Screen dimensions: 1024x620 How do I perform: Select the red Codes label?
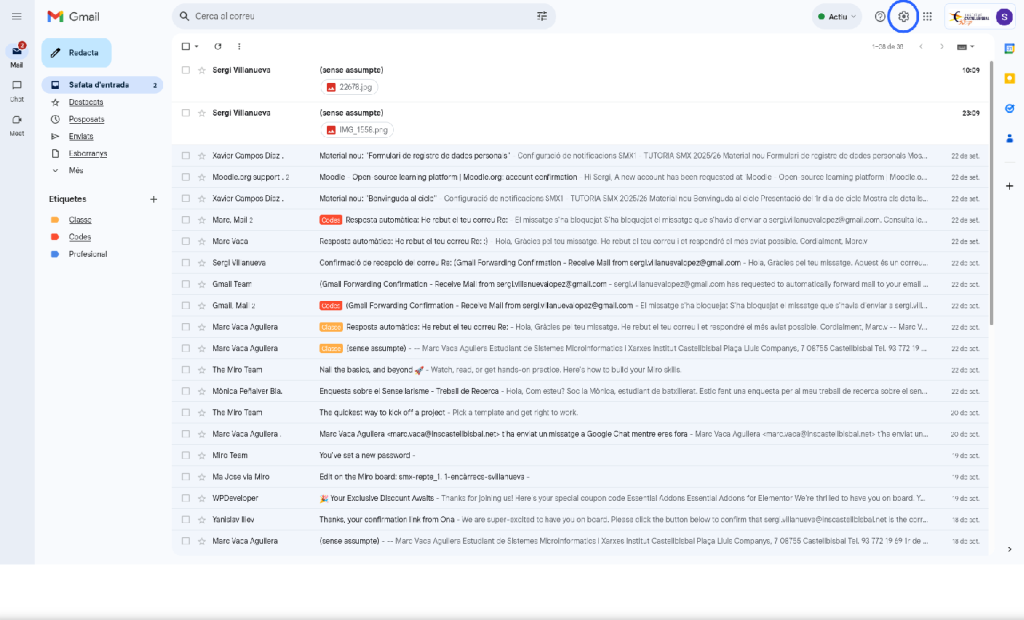point(79,237)
